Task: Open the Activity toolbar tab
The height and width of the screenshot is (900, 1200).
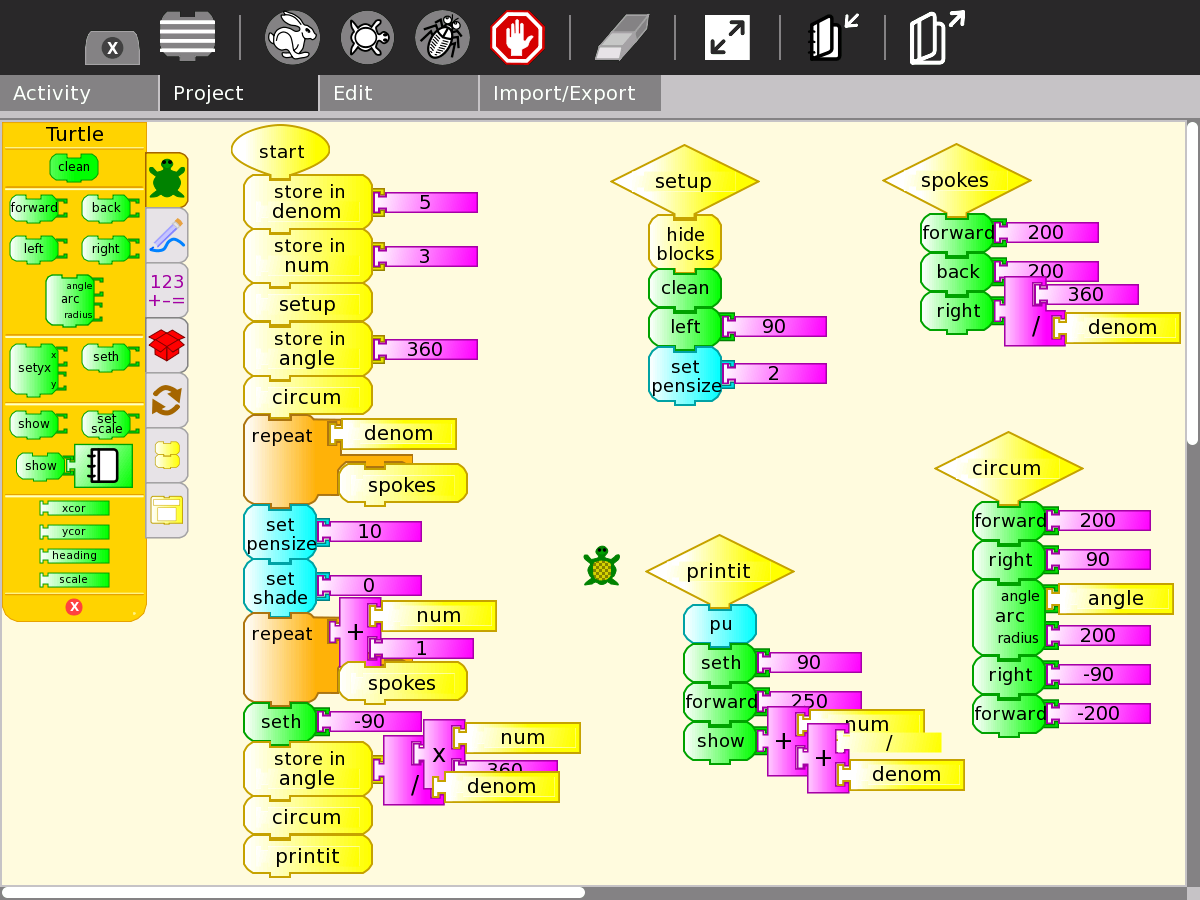Action: click(x=79, y=93)
